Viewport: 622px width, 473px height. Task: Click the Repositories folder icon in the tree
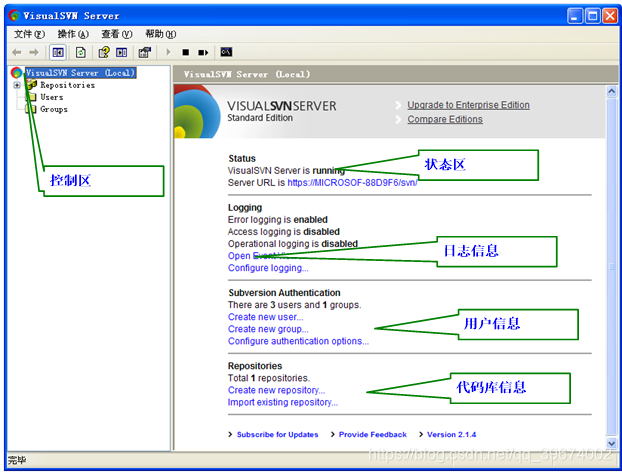click(x=32, y=85)
